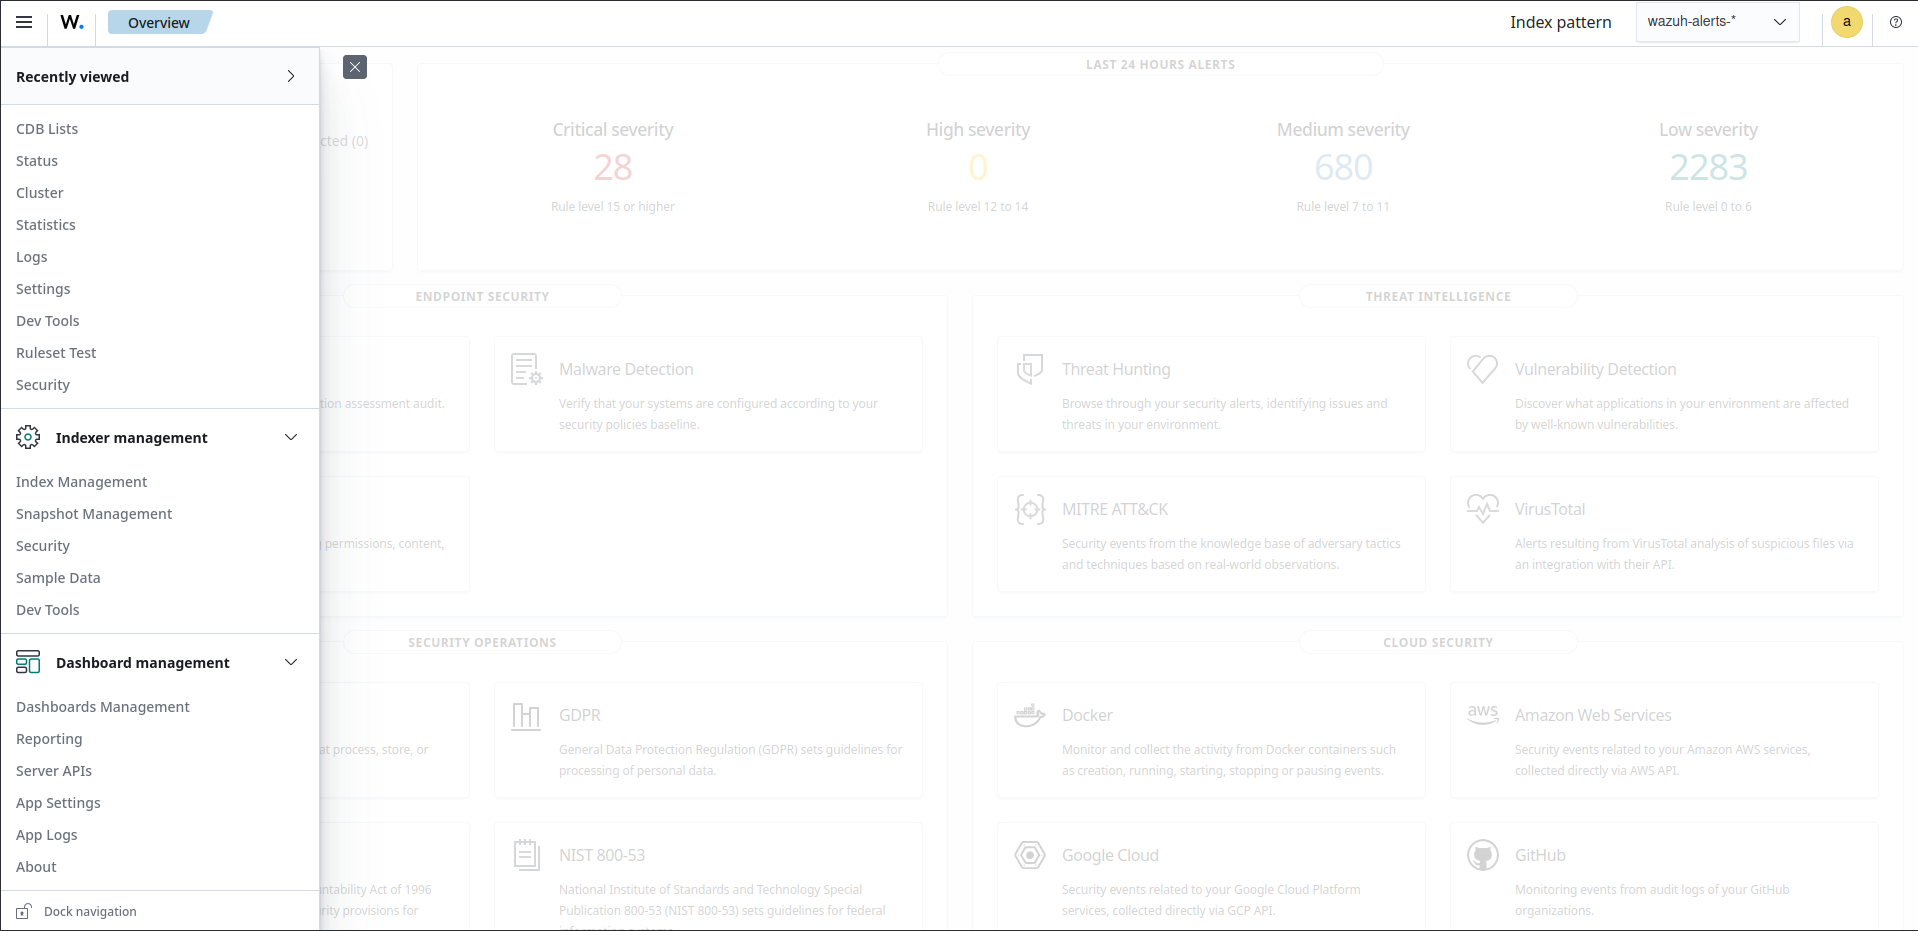This screenshot has height=931, width=1918.
Task: Open the Ruleset Test page
Action: [x=56, y=352]
